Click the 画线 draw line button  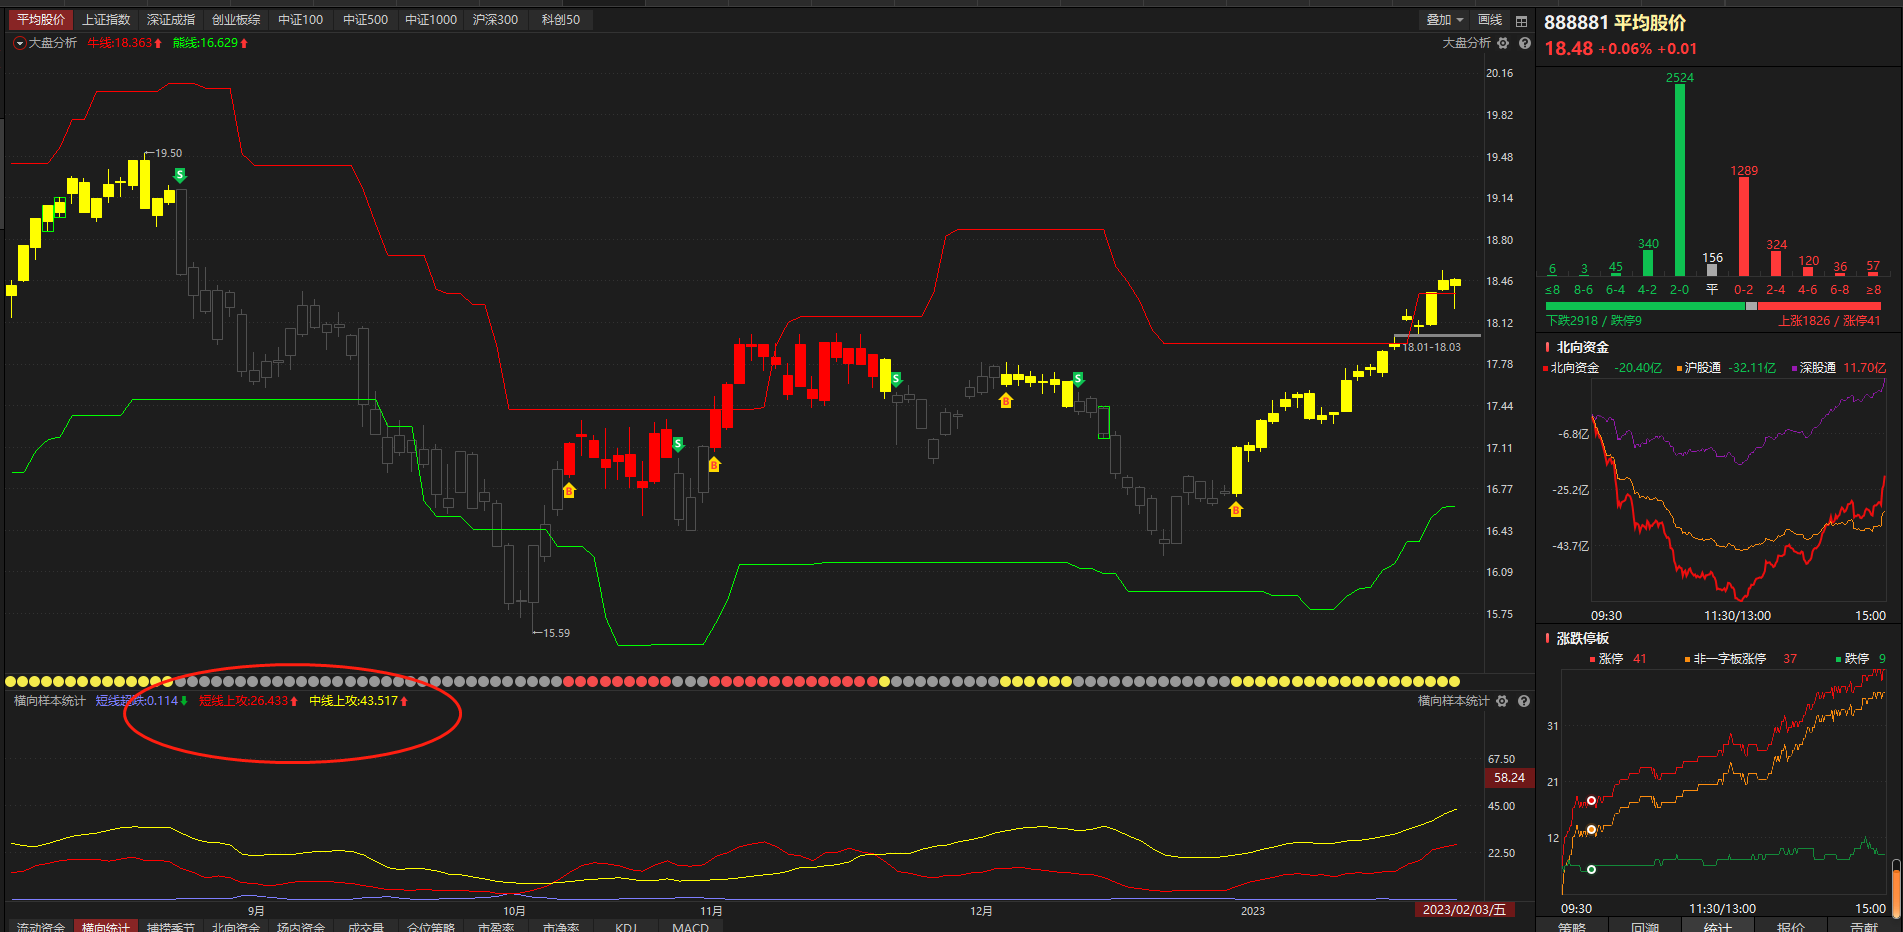1490,20
